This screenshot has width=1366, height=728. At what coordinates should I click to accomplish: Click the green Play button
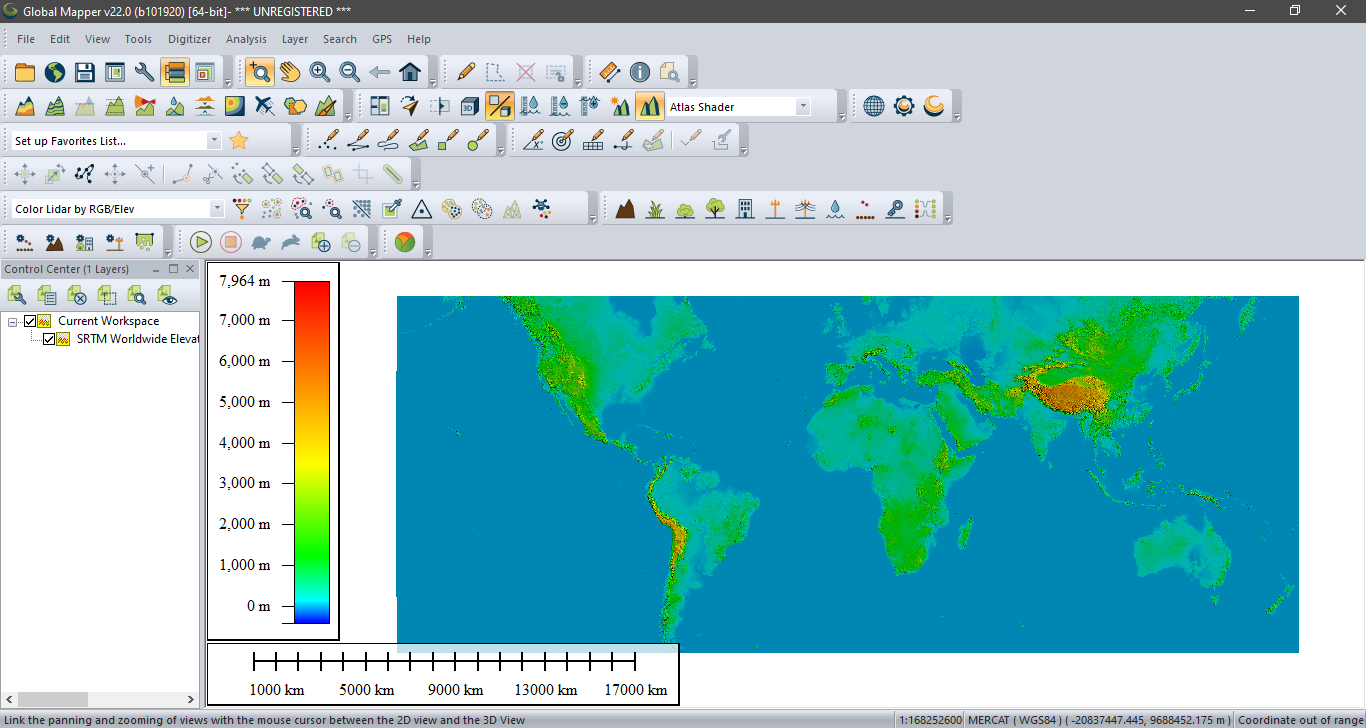click(201, 242)
